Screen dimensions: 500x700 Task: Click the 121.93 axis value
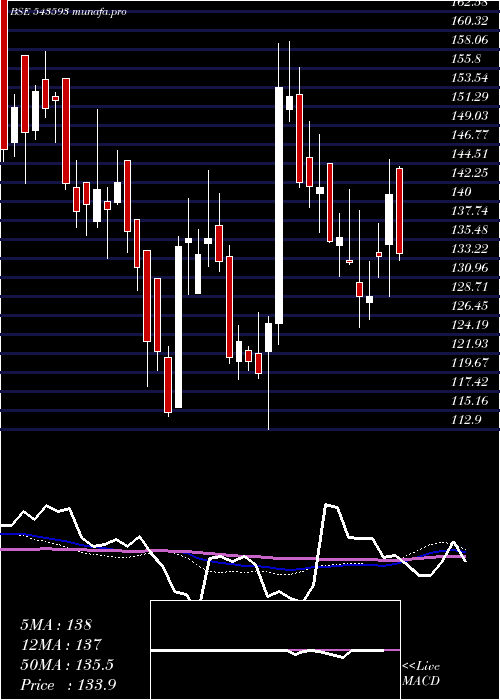point(470,344)
